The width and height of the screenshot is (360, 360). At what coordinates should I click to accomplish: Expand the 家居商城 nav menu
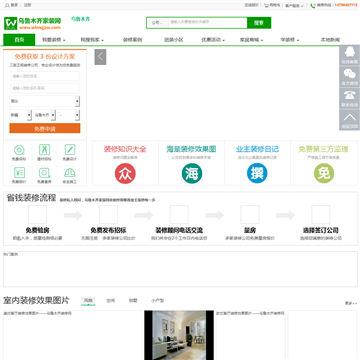point(251,40)
